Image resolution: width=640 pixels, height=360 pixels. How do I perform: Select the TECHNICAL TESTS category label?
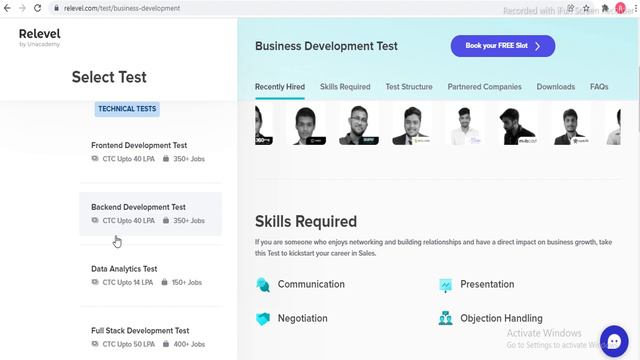pos(127,109)
